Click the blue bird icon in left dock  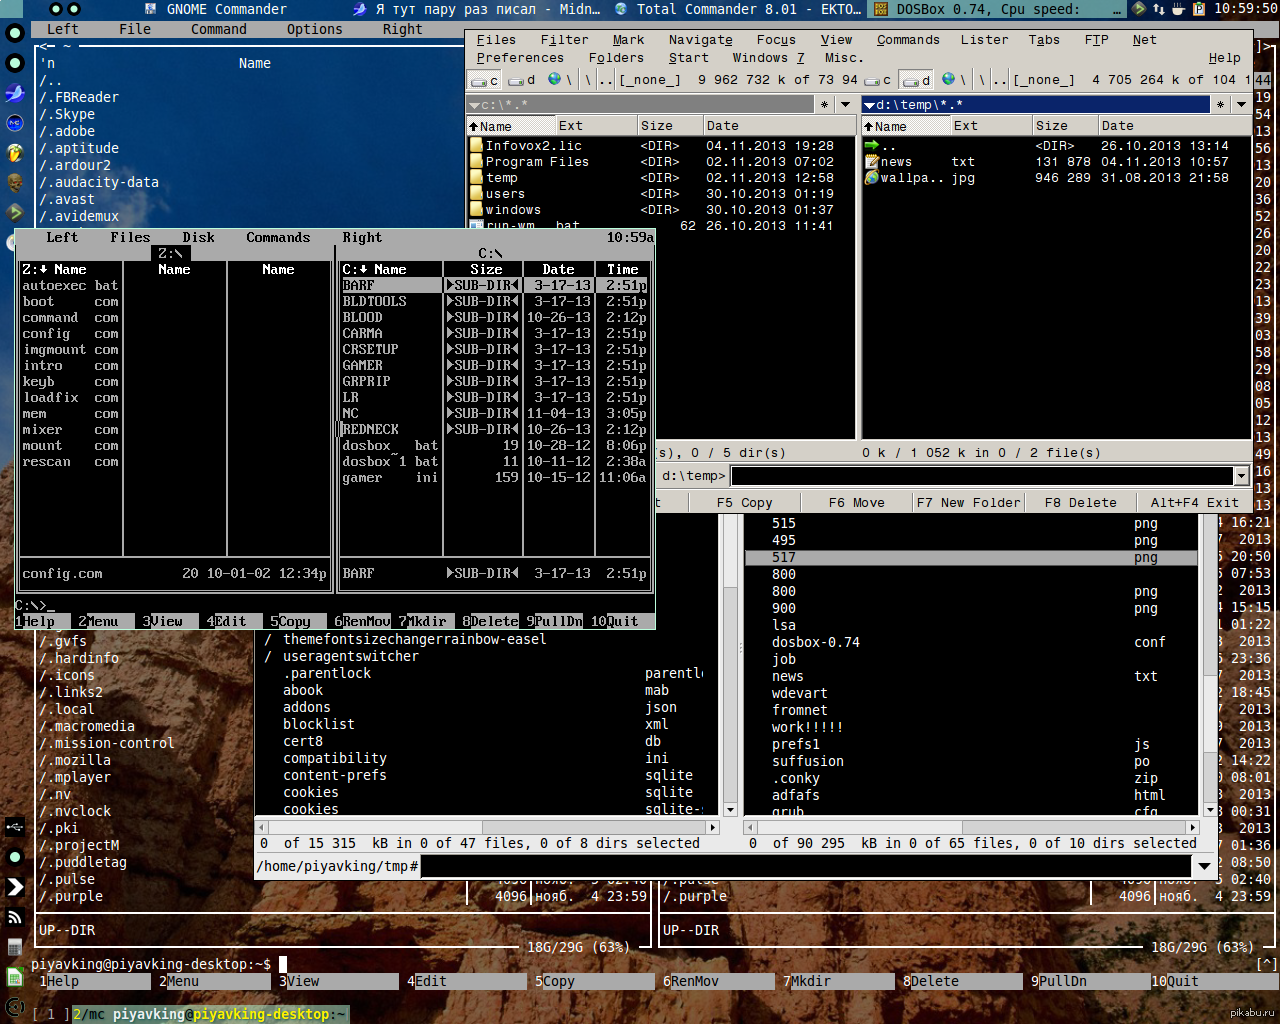[15, 93]
